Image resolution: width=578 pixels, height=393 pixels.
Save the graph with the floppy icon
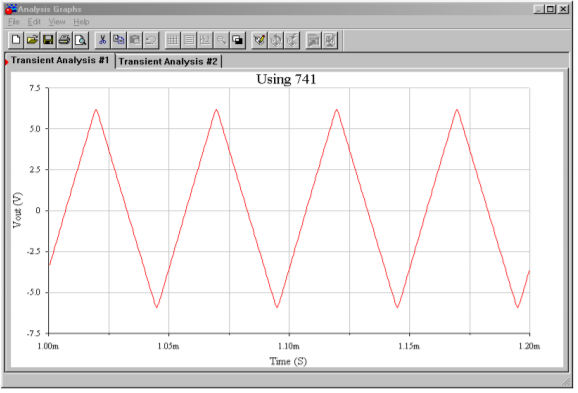pyautogui.click(x=48, y=39)
